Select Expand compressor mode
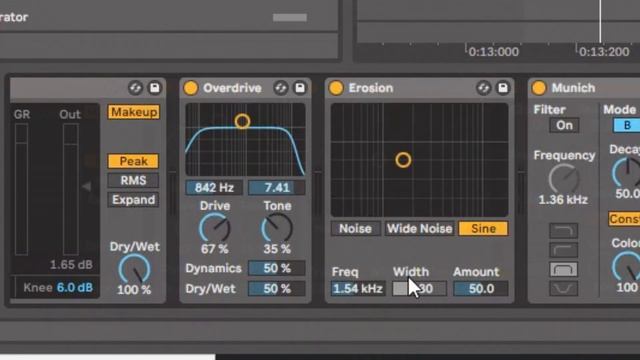 [x=133, y=200]
